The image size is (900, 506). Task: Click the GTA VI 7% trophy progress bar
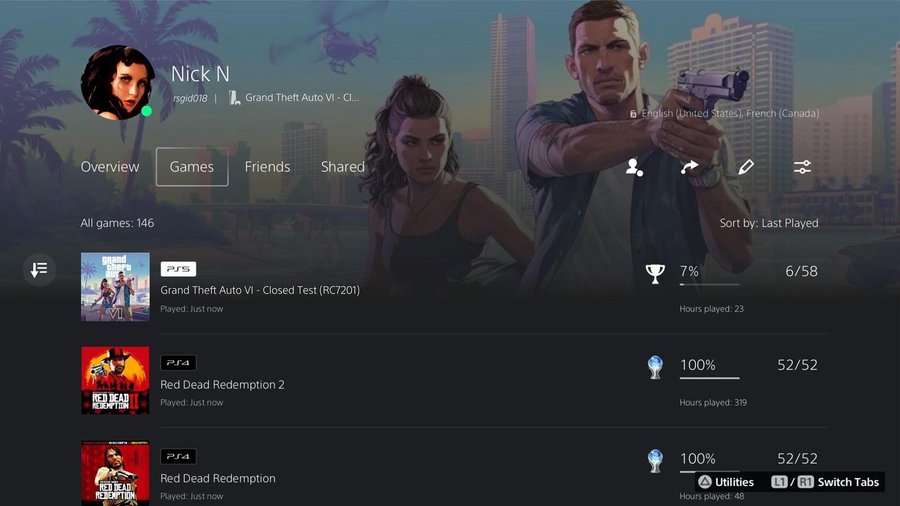coord(709,285)
